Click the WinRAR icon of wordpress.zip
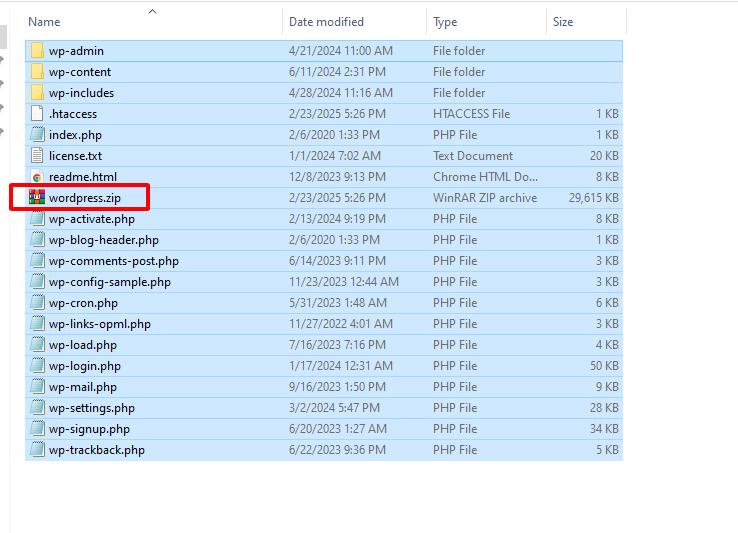Image resolution: width=738 pixels, height=533 pixels. pos(37,198)
